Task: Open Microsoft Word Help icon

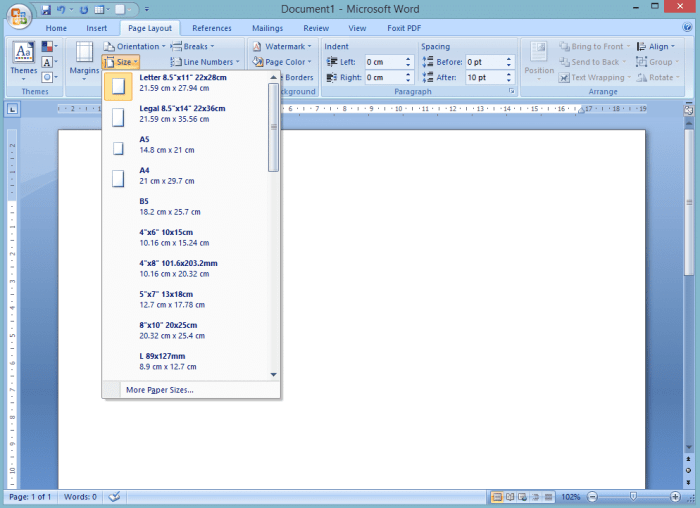Action: [x=687, y=27]
